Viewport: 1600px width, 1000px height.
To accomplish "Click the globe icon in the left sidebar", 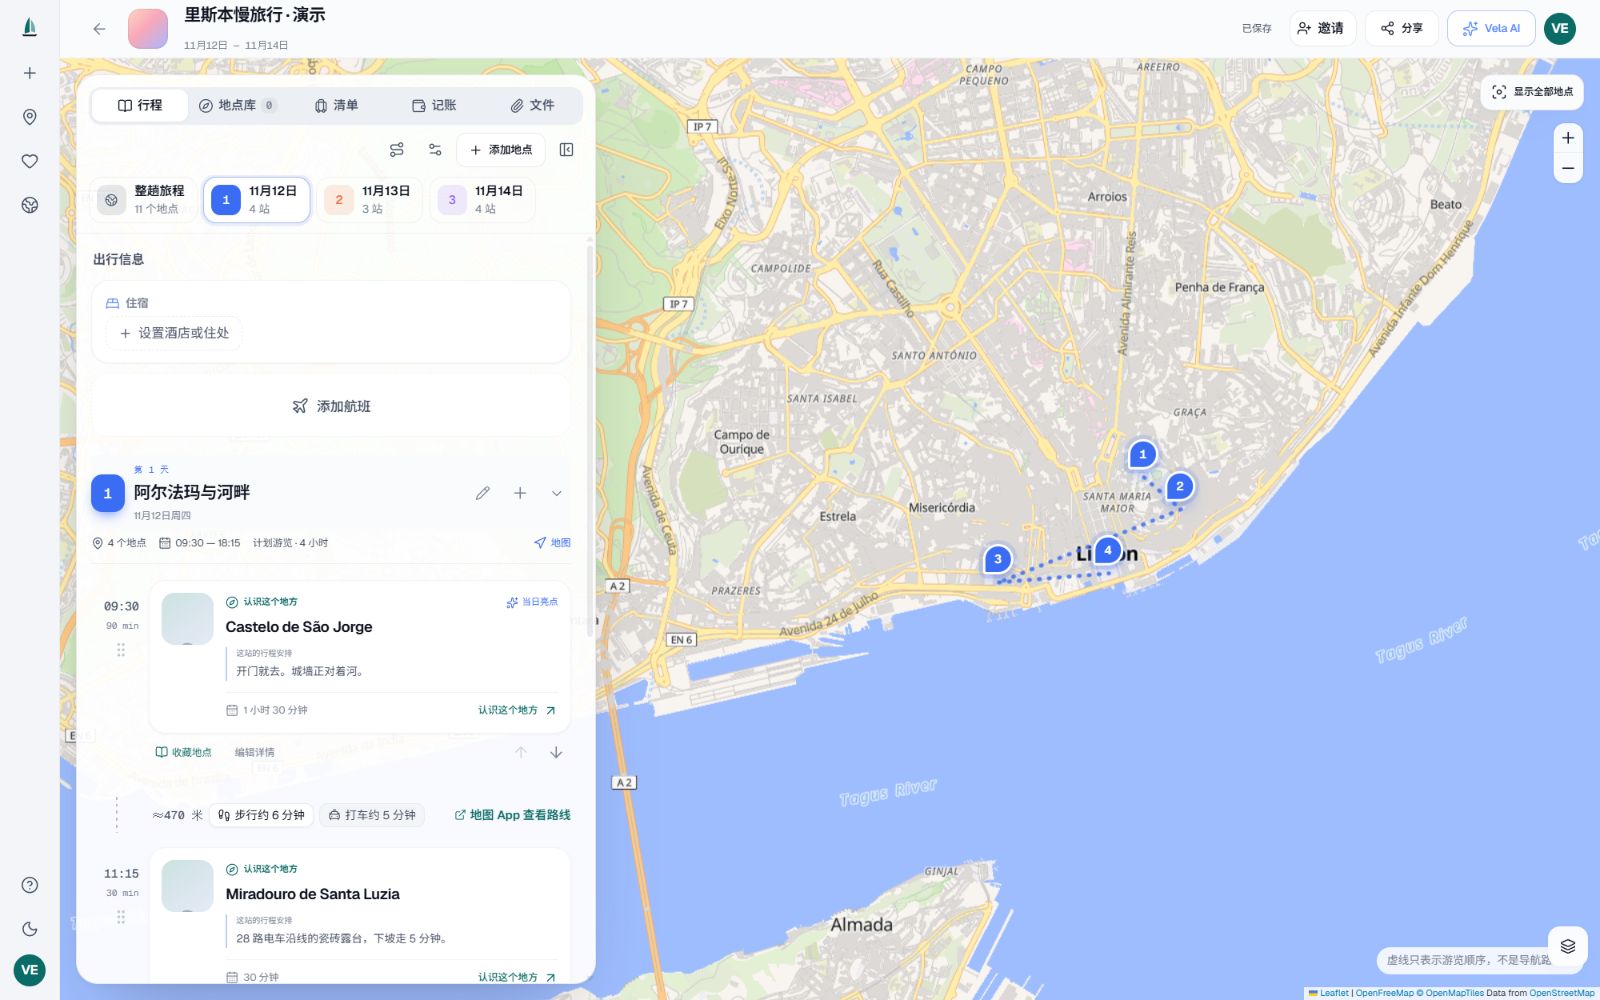I will [30, 205].
